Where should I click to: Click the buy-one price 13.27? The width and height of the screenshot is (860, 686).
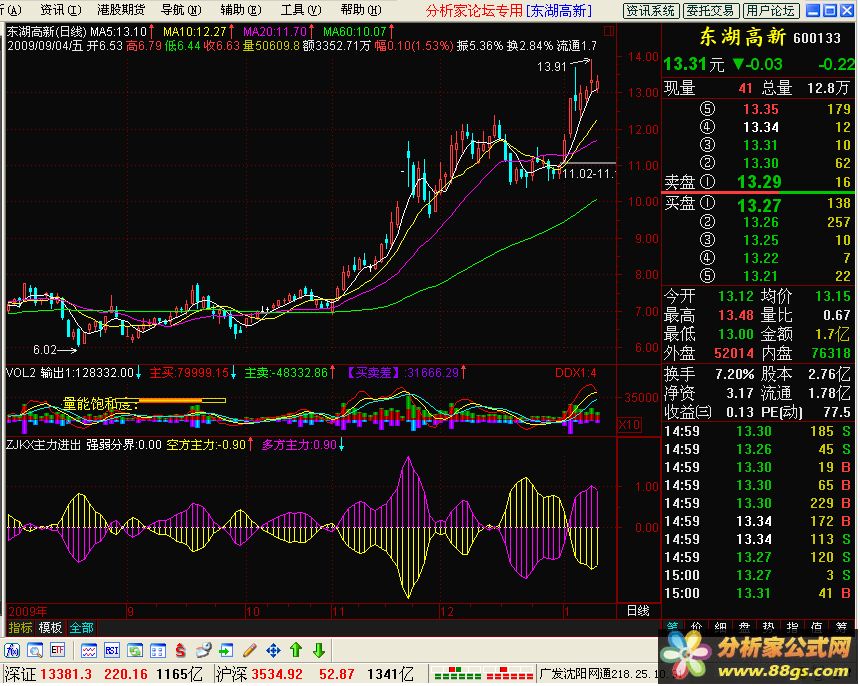pos(759,206)
